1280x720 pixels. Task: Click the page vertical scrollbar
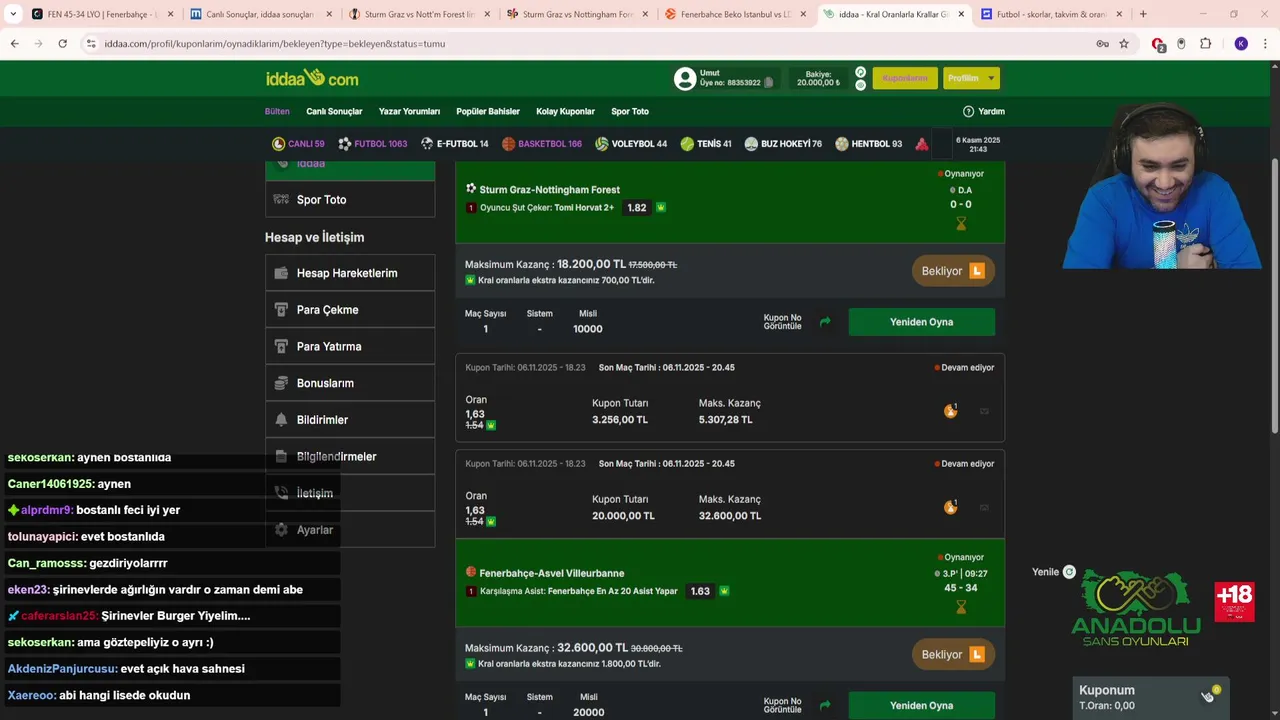[x=1274, y=295]
